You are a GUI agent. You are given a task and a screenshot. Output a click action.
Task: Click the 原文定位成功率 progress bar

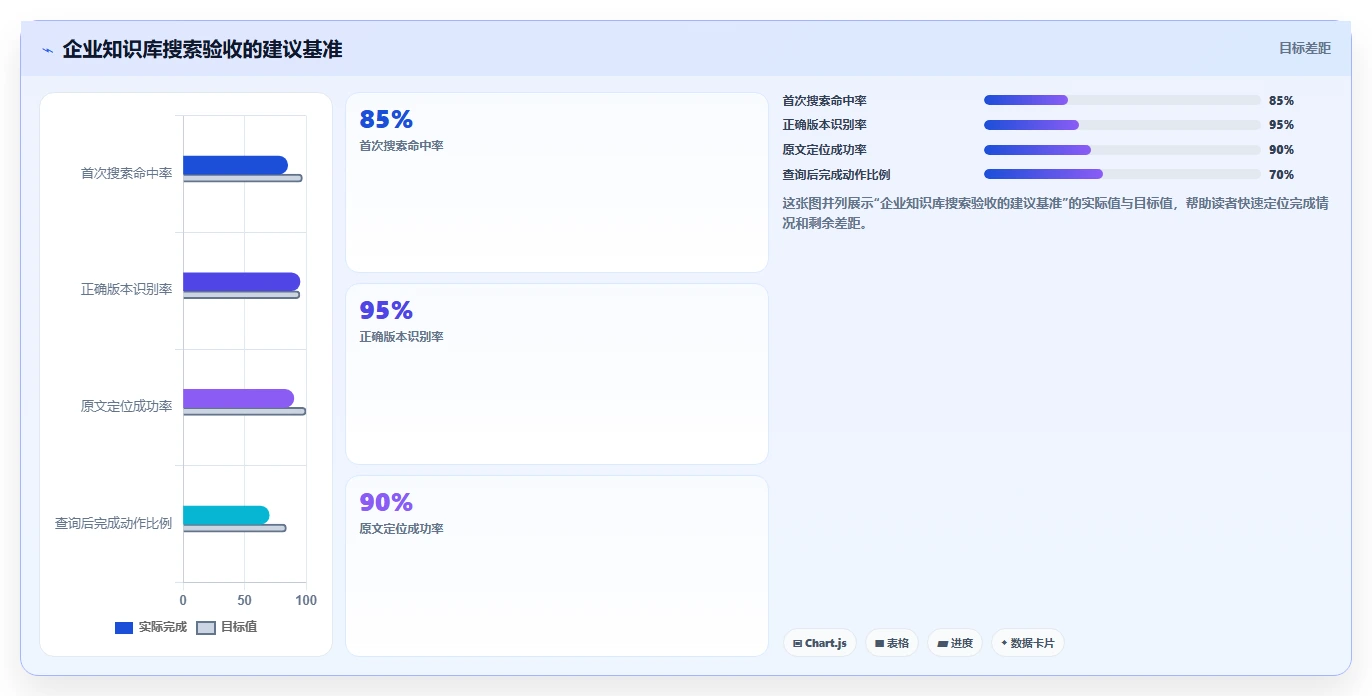[1122, 150]
